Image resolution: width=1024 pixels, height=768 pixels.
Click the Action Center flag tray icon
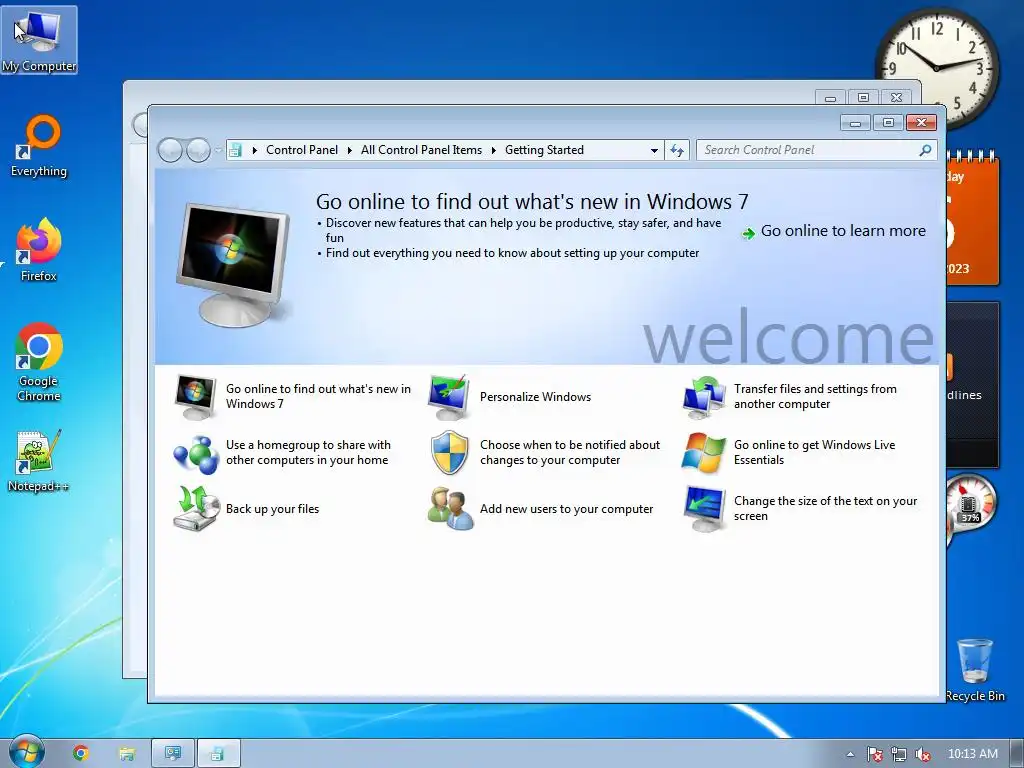875,754
